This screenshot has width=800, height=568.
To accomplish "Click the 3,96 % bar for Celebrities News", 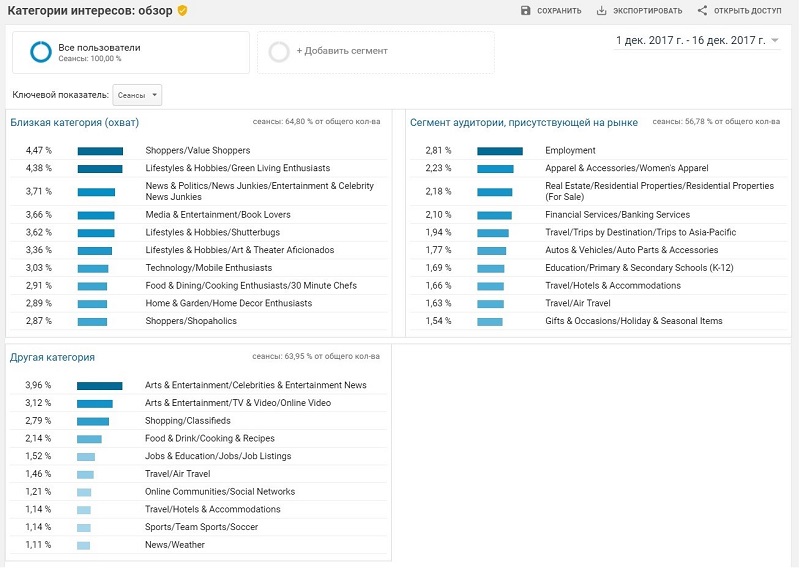I will click(99, 386).
